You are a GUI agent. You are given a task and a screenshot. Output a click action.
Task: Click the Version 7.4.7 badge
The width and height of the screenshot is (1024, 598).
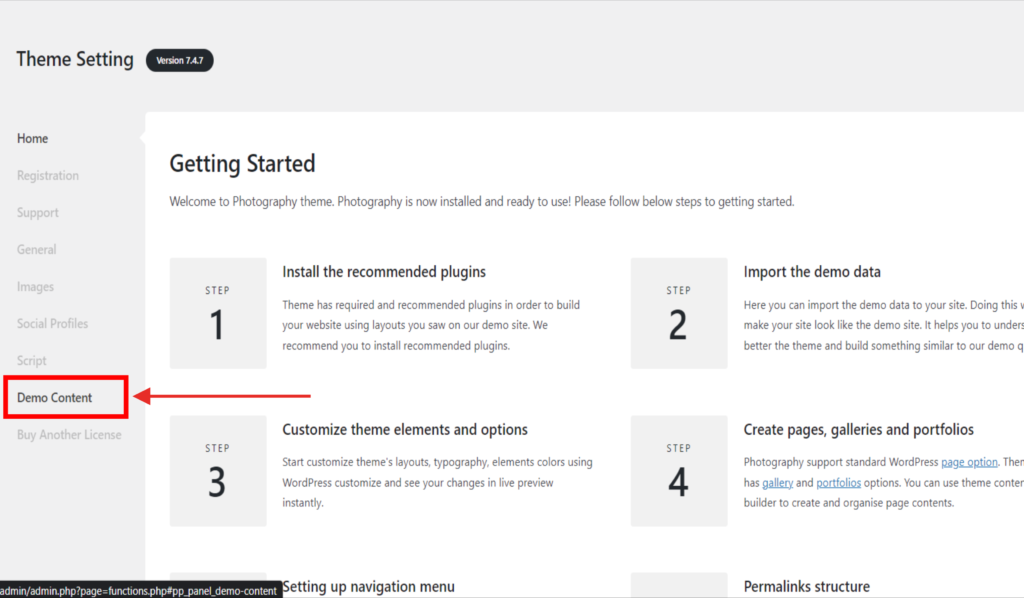[x=180, y=61]
